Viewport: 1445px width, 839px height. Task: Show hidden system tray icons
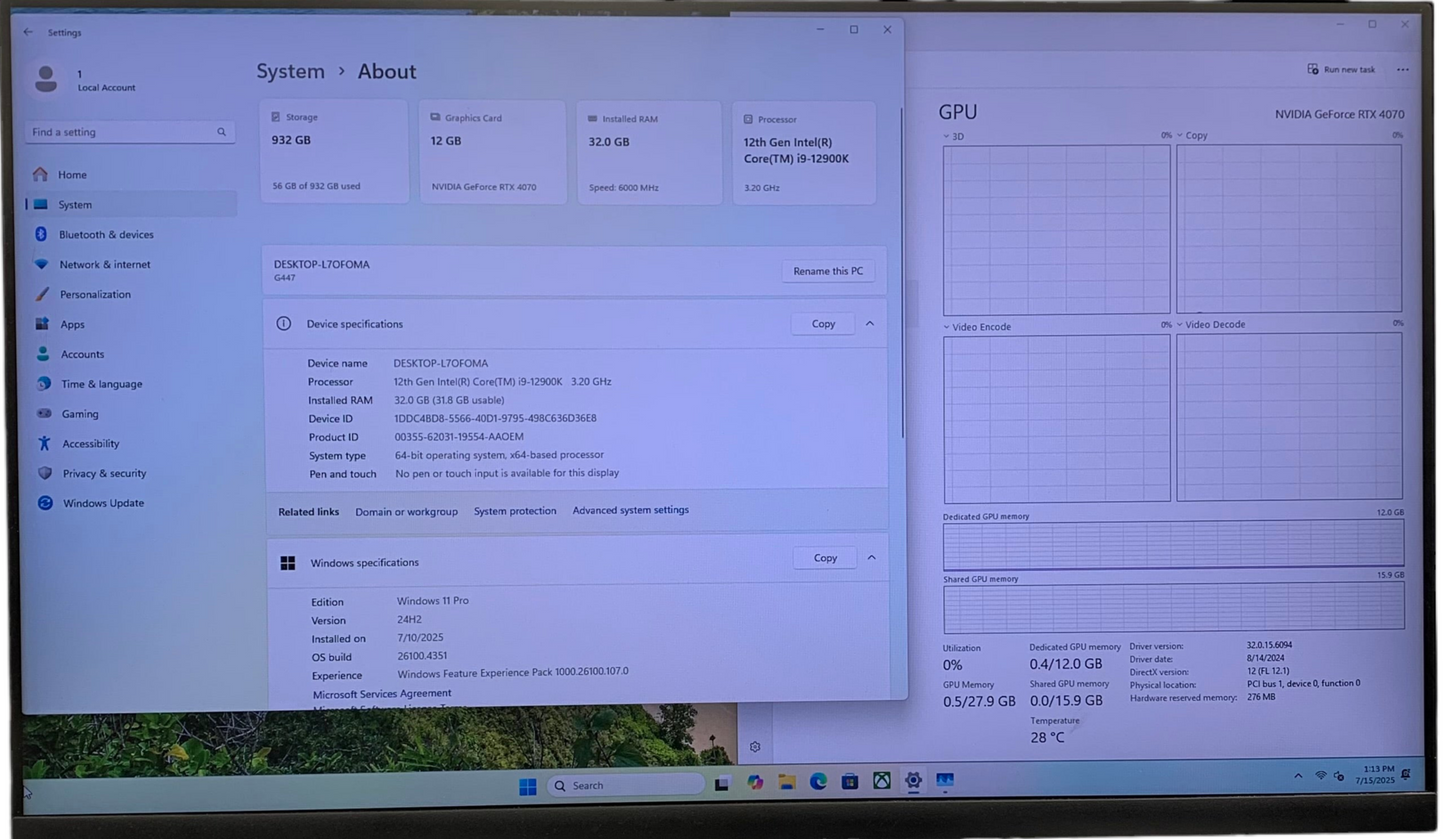1298,776
